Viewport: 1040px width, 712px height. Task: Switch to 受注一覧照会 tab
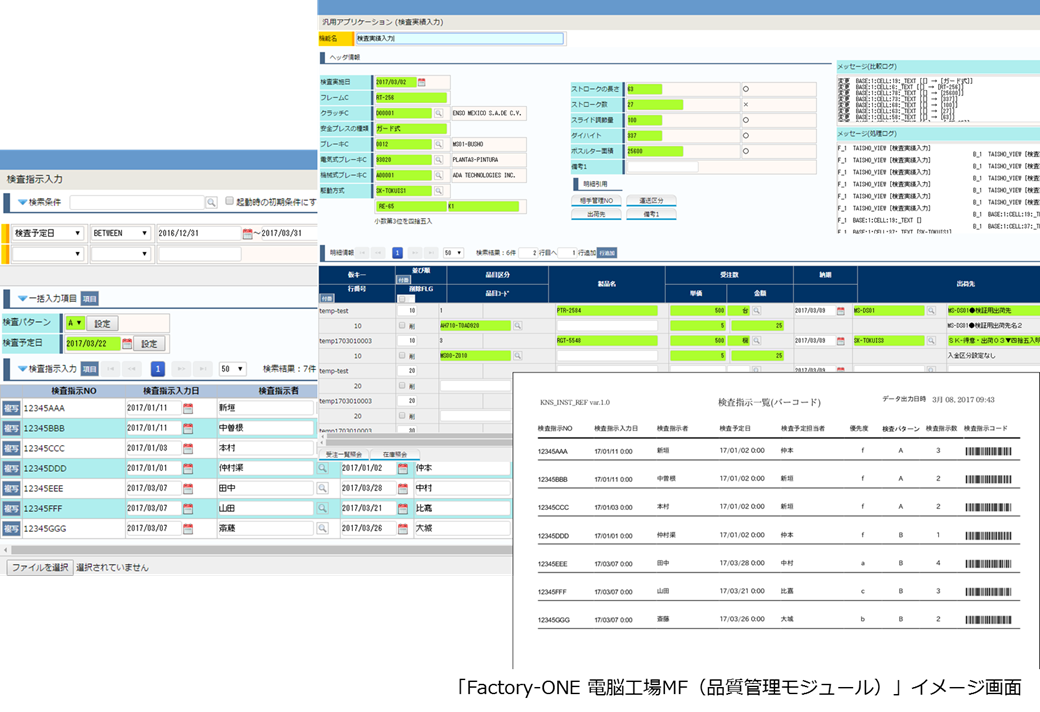[344, 455]
